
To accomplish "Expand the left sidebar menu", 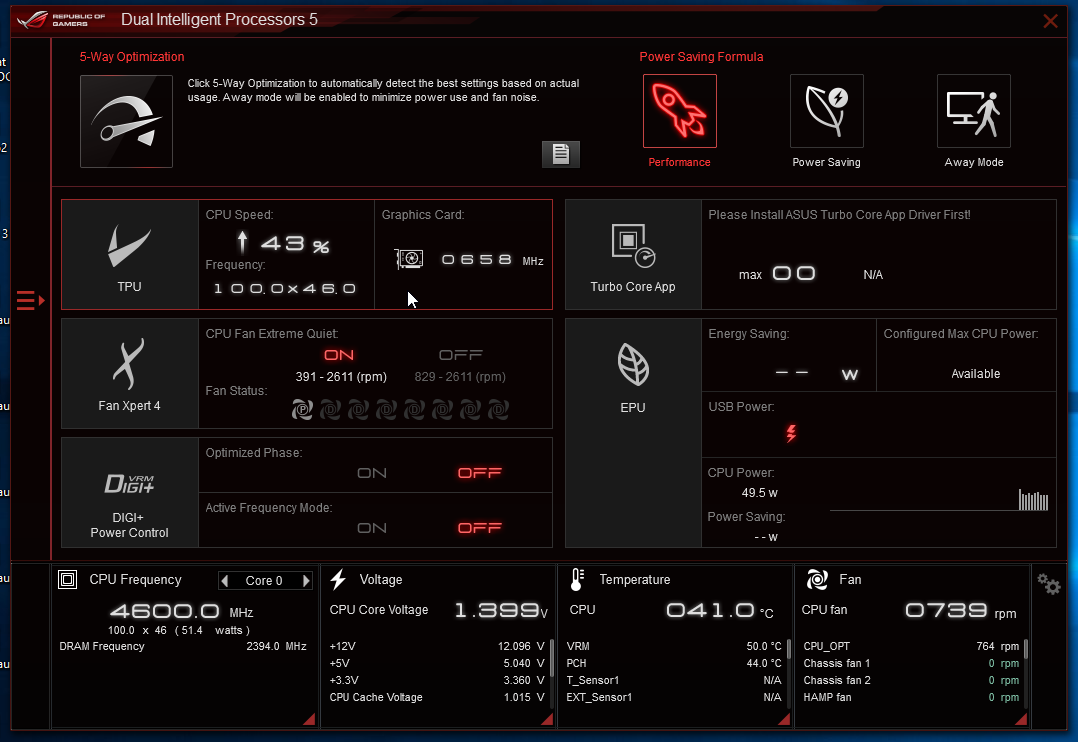I will [x=31, y=301].
